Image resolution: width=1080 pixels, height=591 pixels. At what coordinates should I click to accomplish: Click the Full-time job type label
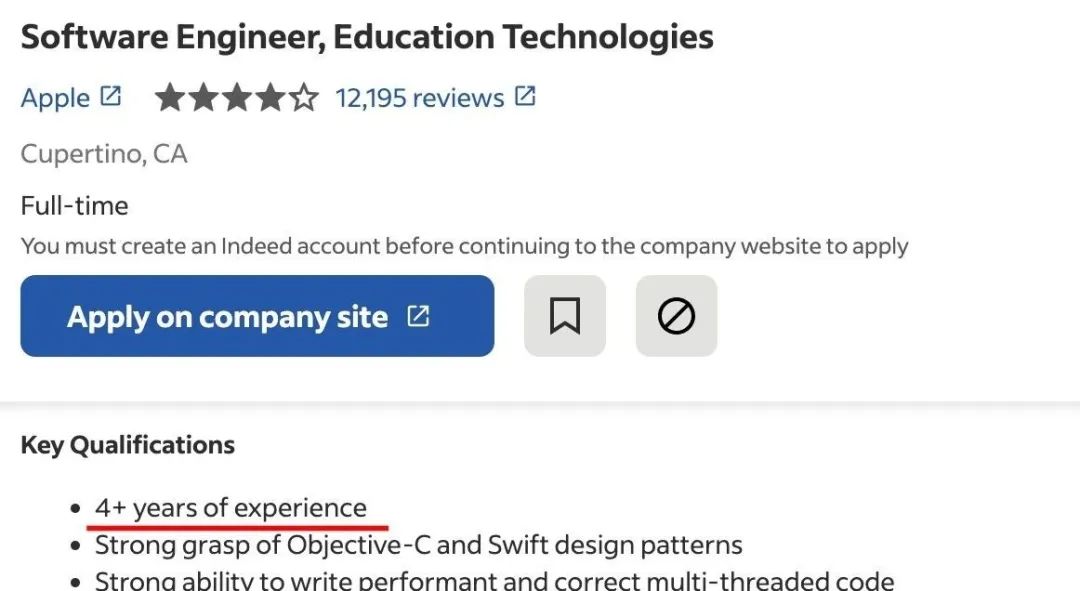(75, 206)
